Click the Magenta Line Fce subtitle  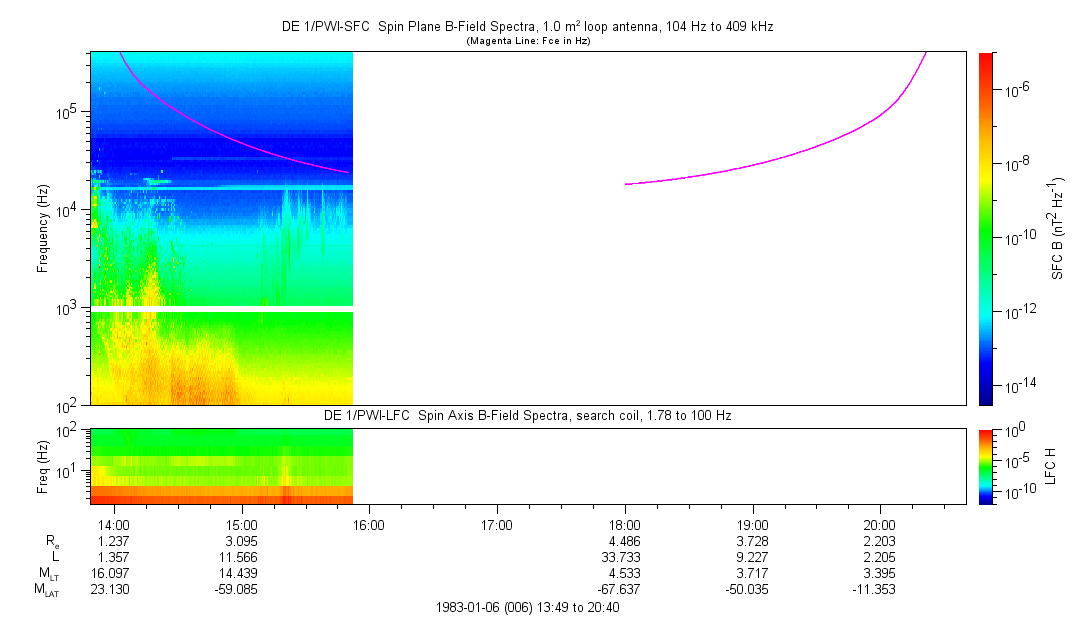pos(527,41)
